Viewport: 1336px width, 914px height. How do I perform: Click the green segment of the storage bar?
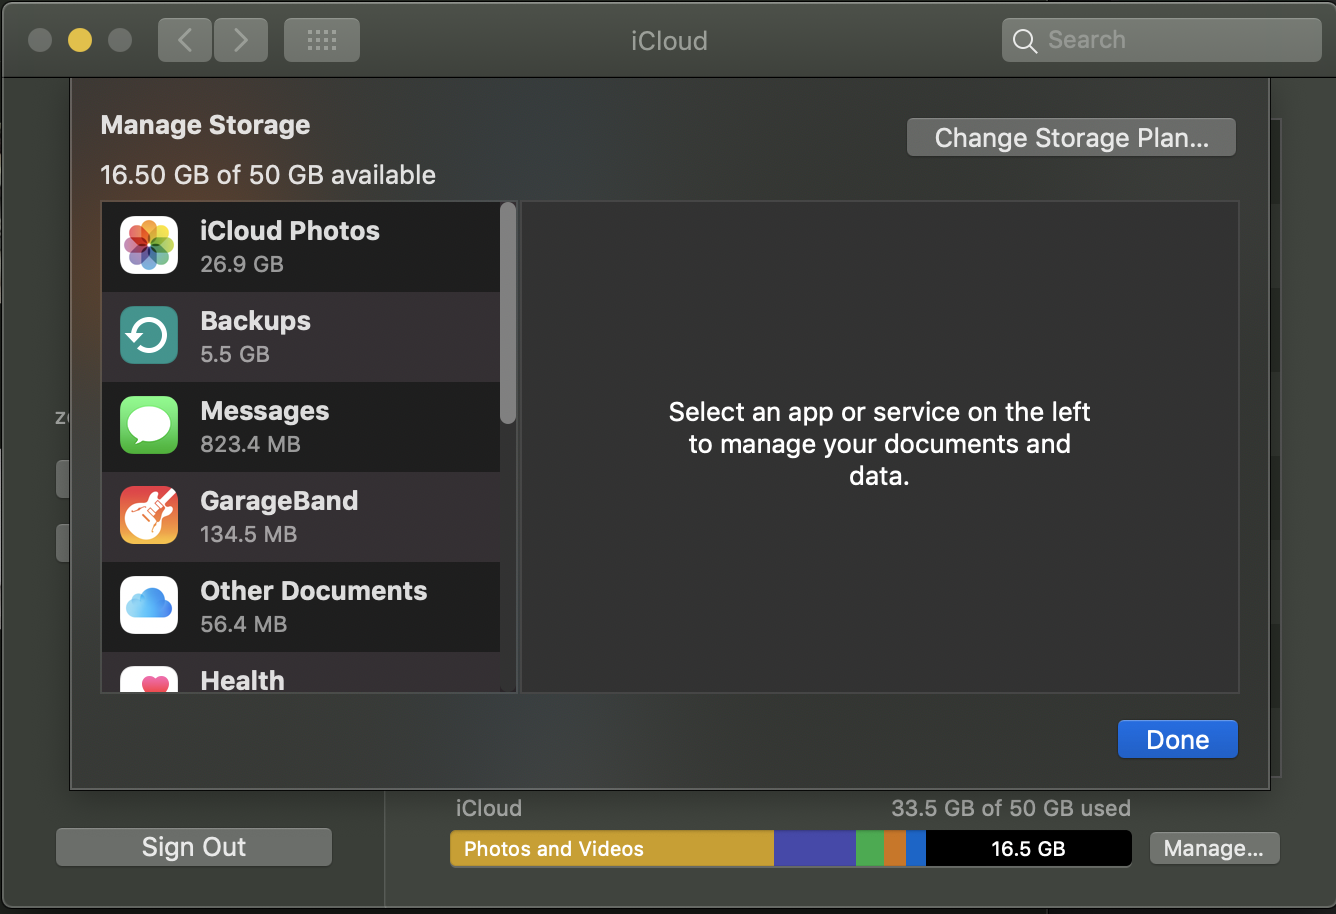click(870, 849)
